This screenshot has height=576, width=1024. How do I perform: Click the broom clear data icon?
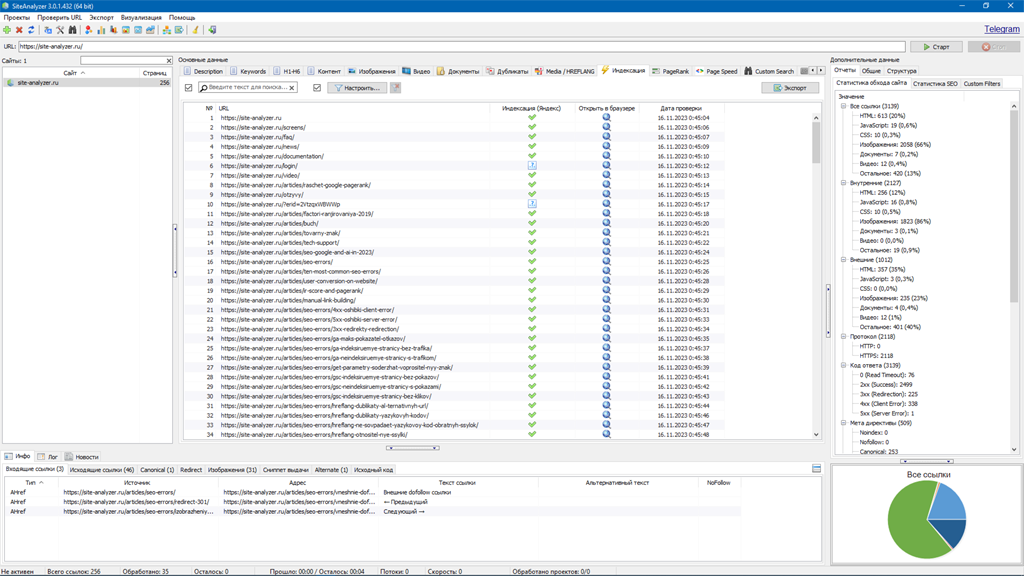tap(195, 30)
